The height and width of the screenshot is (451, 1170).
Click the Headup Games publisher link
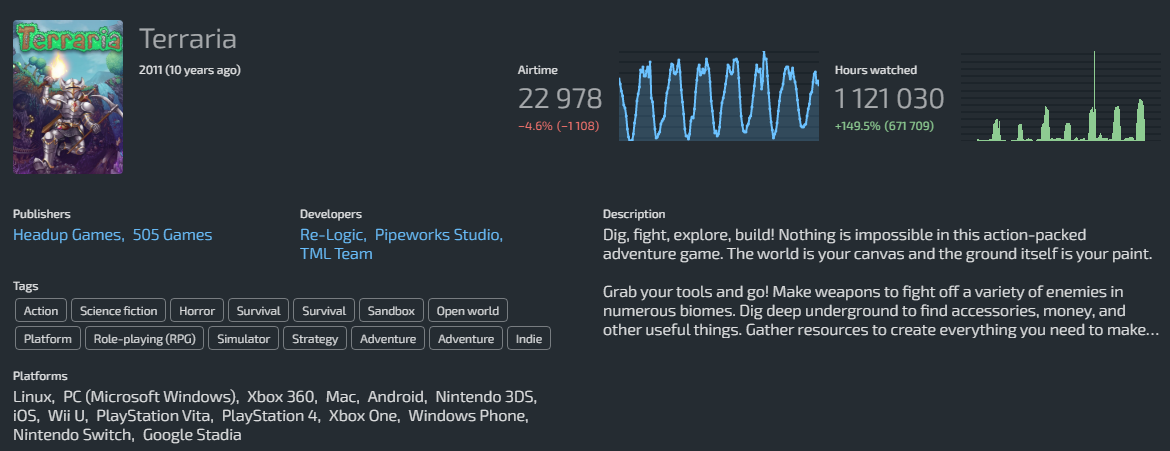[x=69, y=235]
